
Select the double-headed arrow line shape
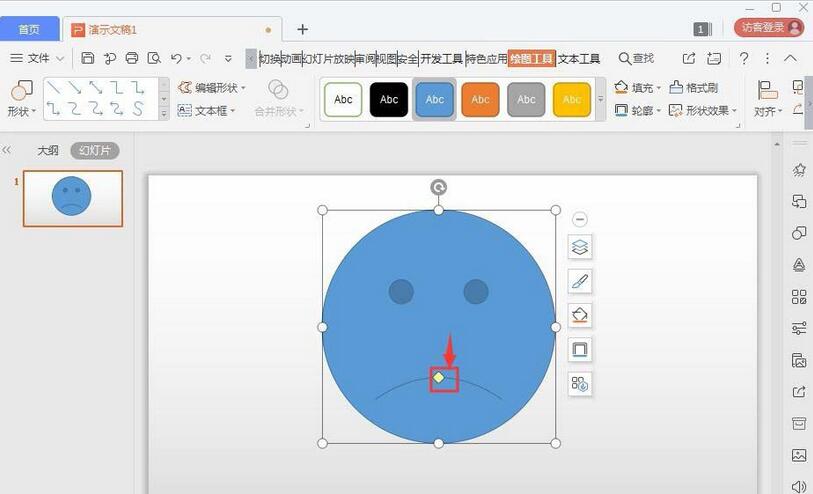[95, 88]
